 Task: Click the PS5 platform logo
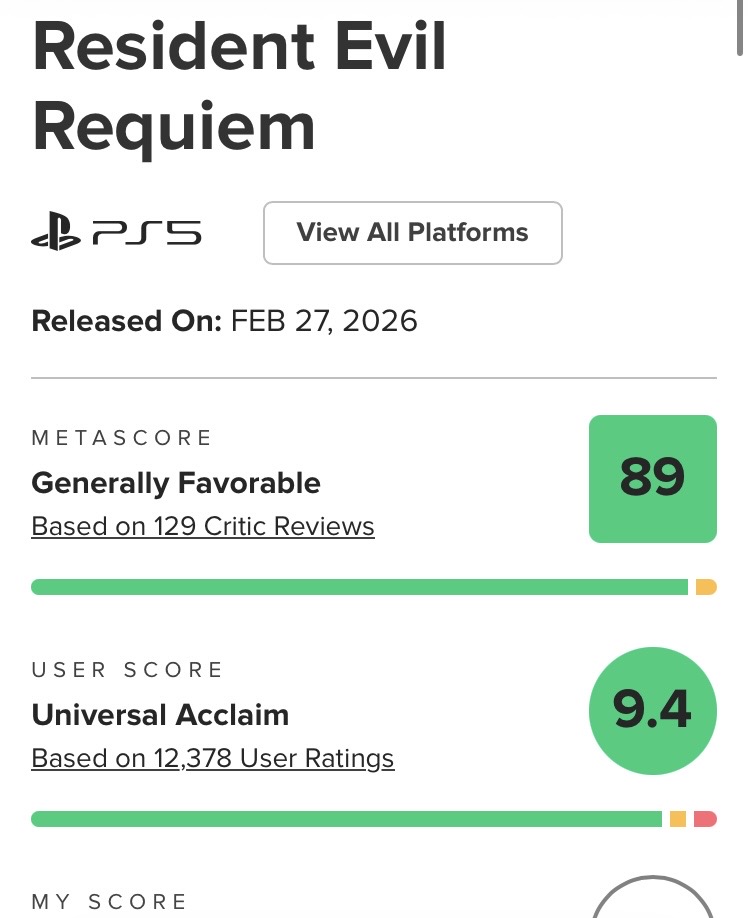tap(116, 234)
